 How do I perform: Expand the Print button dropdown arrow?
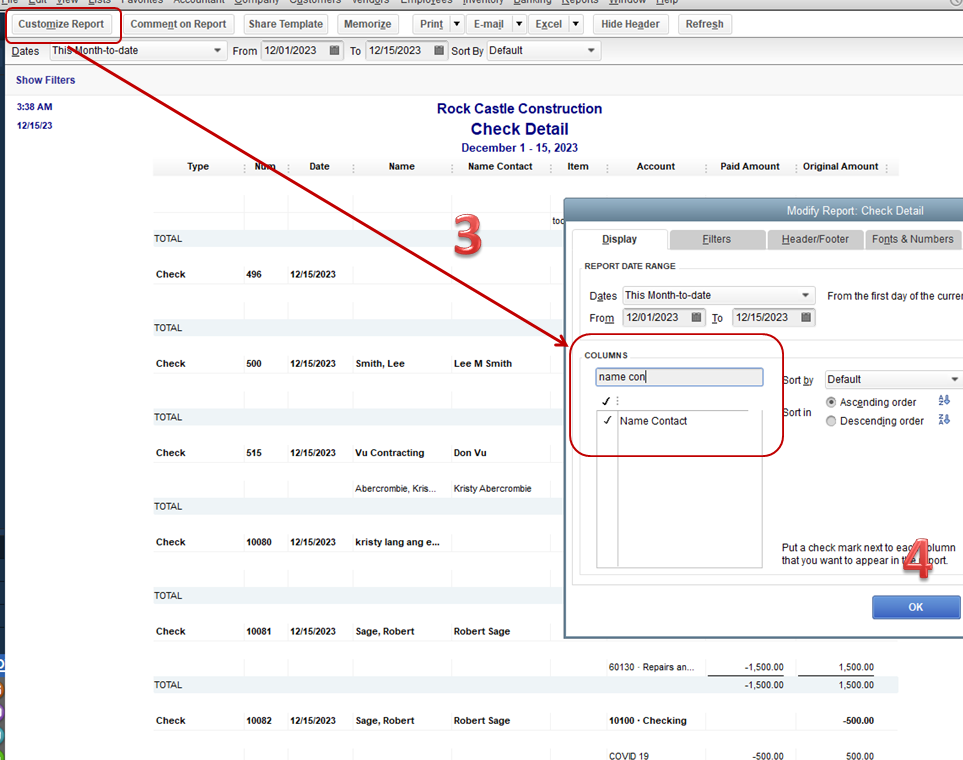click(x=456, y=24)
